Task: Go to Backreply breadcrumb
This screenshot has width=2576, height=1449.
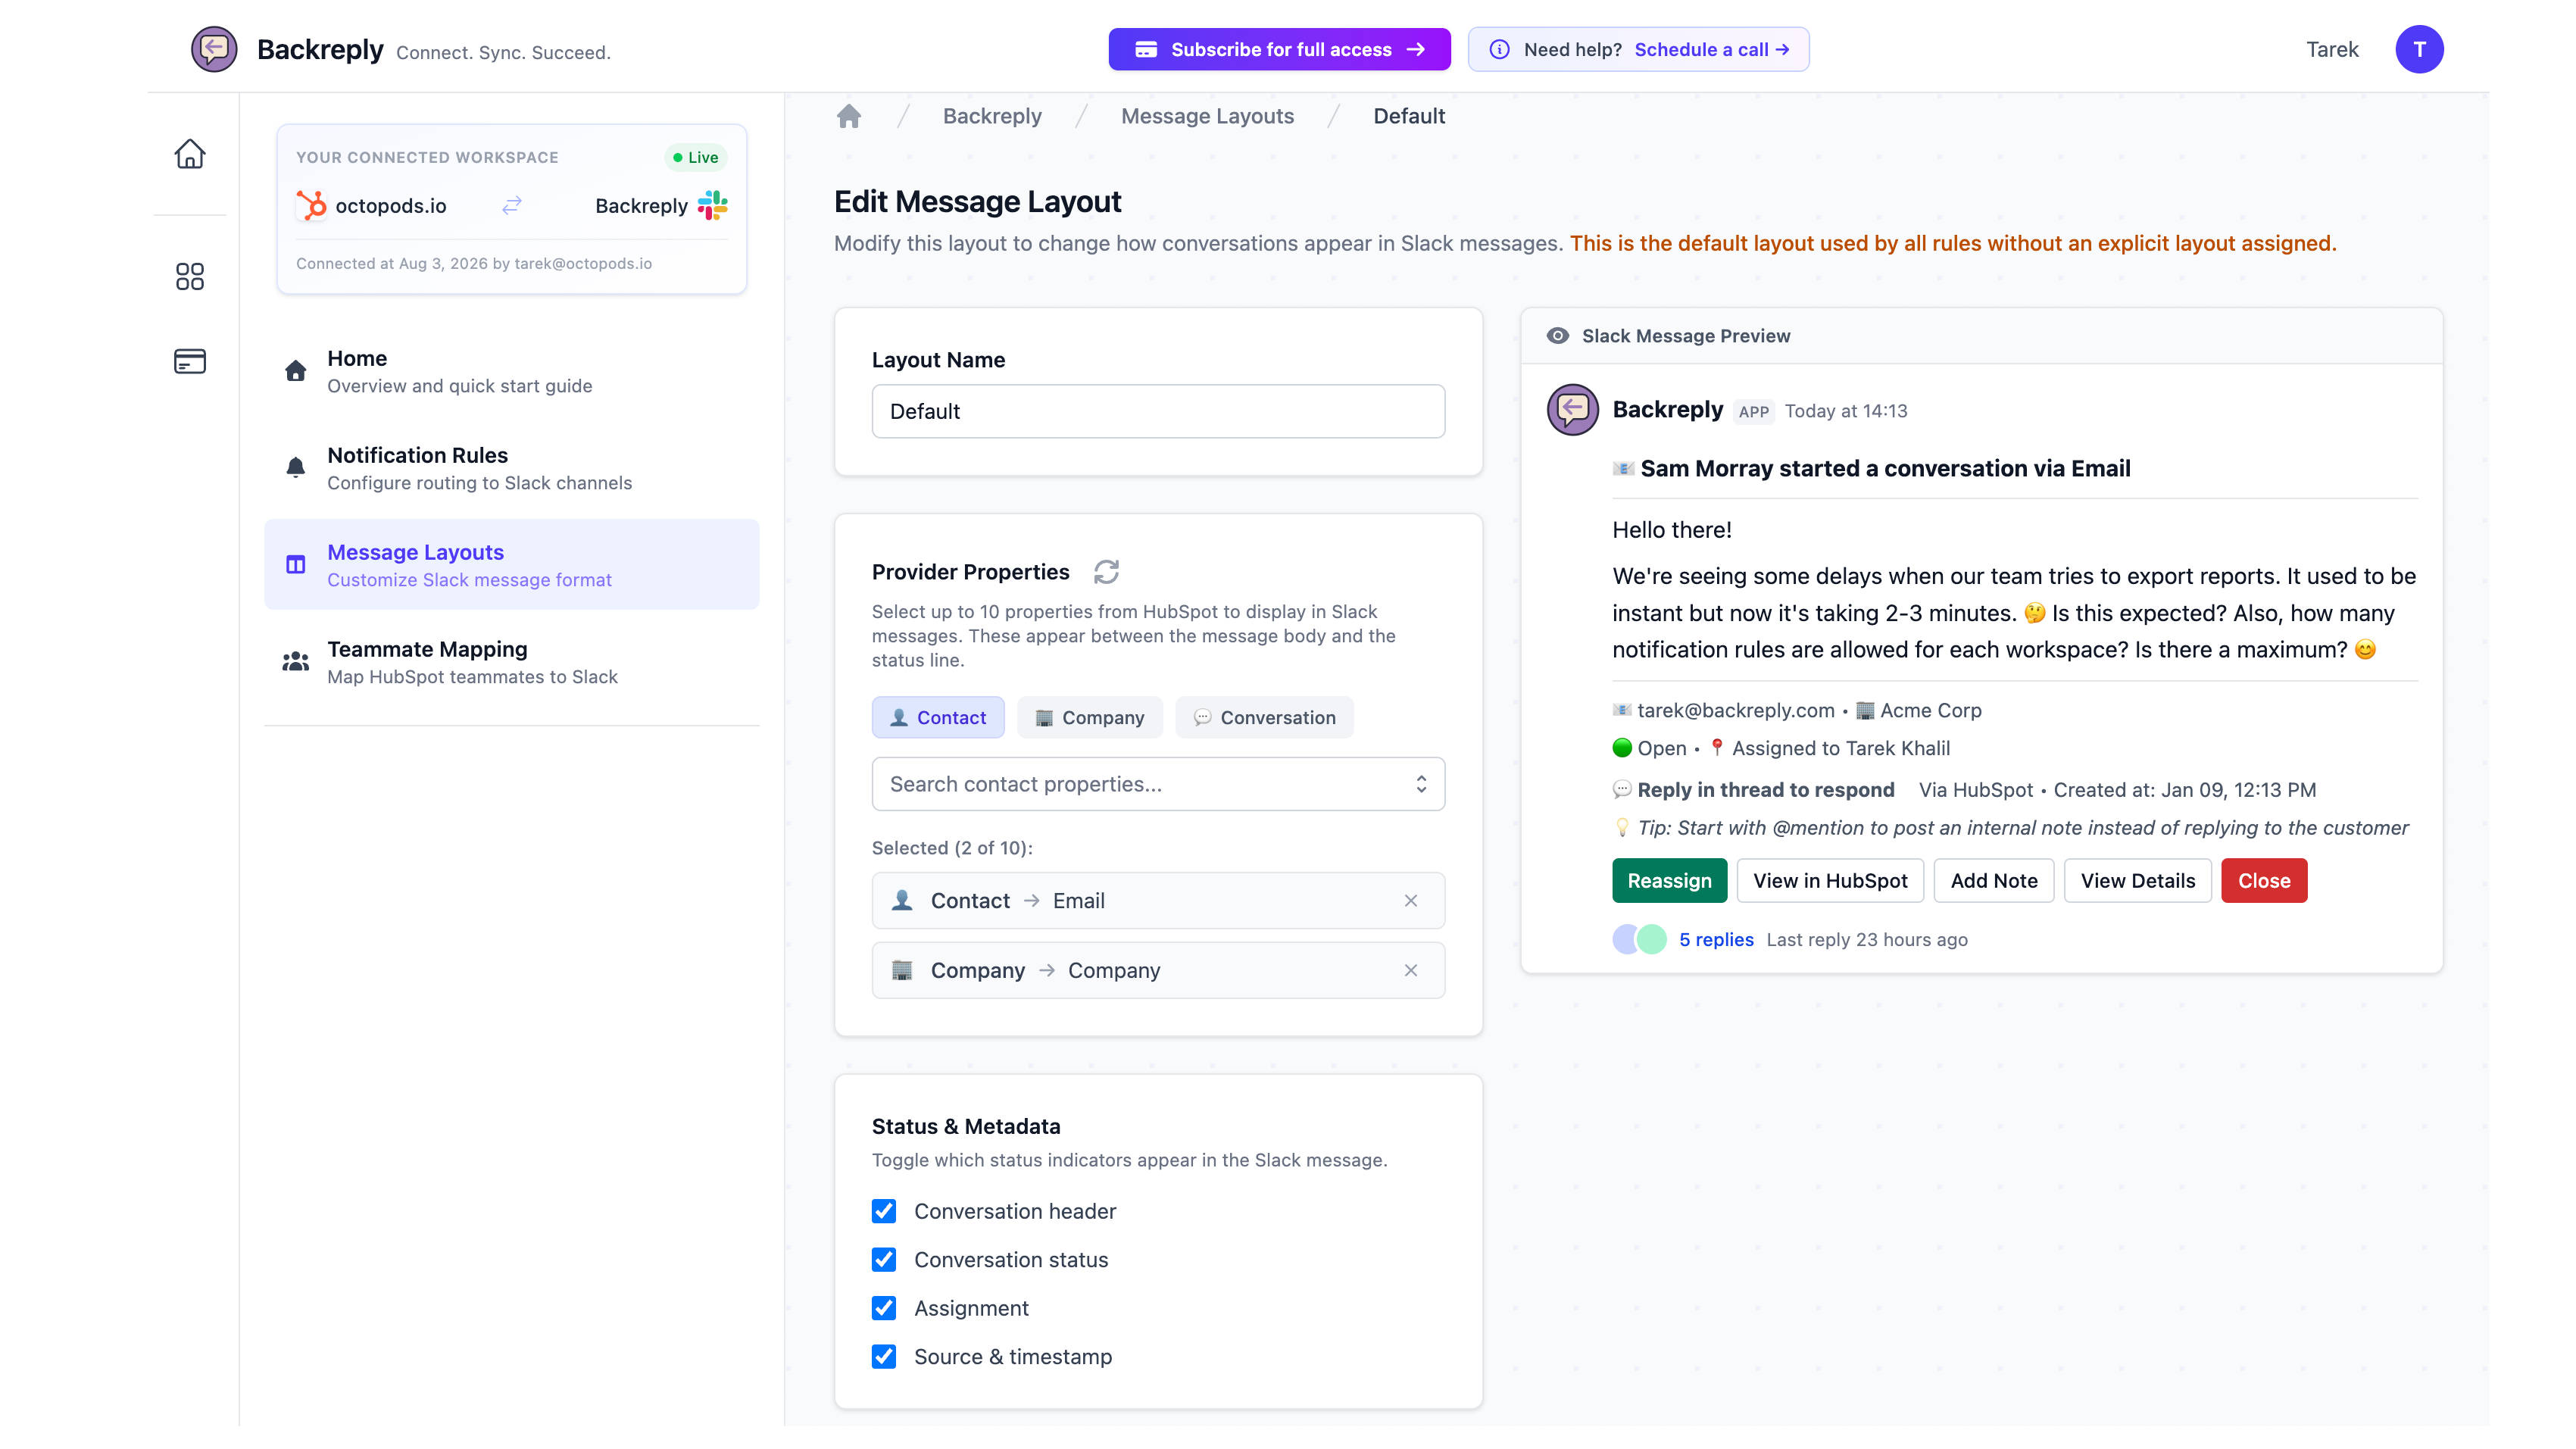Action: (x=992, y=116)
